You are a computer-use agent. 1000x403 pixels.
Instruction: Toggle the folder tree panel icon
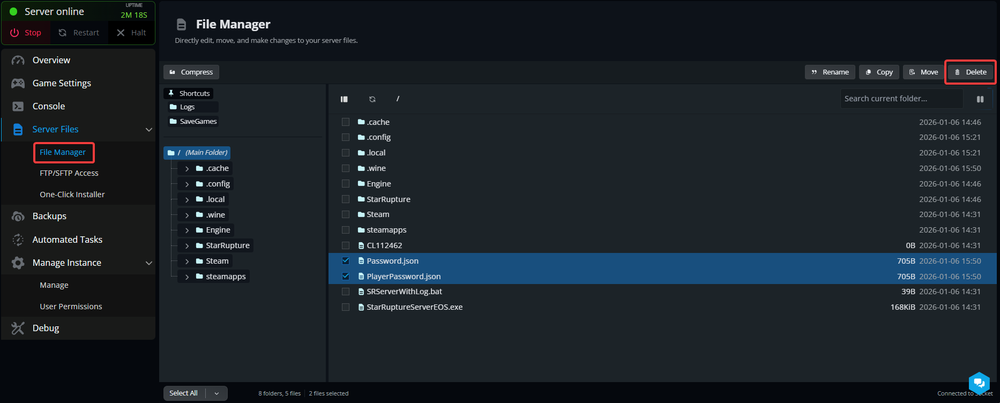pyautogui.click(x=344, y=99)
